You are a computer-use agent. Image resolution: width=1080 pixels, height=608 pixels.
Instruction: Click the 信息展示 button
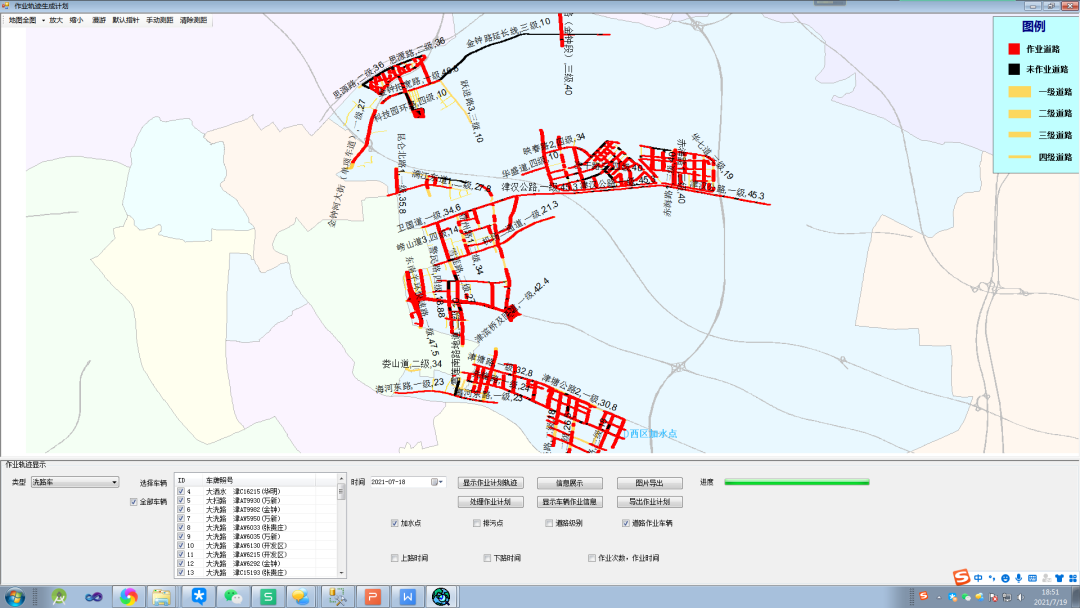point(570,483)
